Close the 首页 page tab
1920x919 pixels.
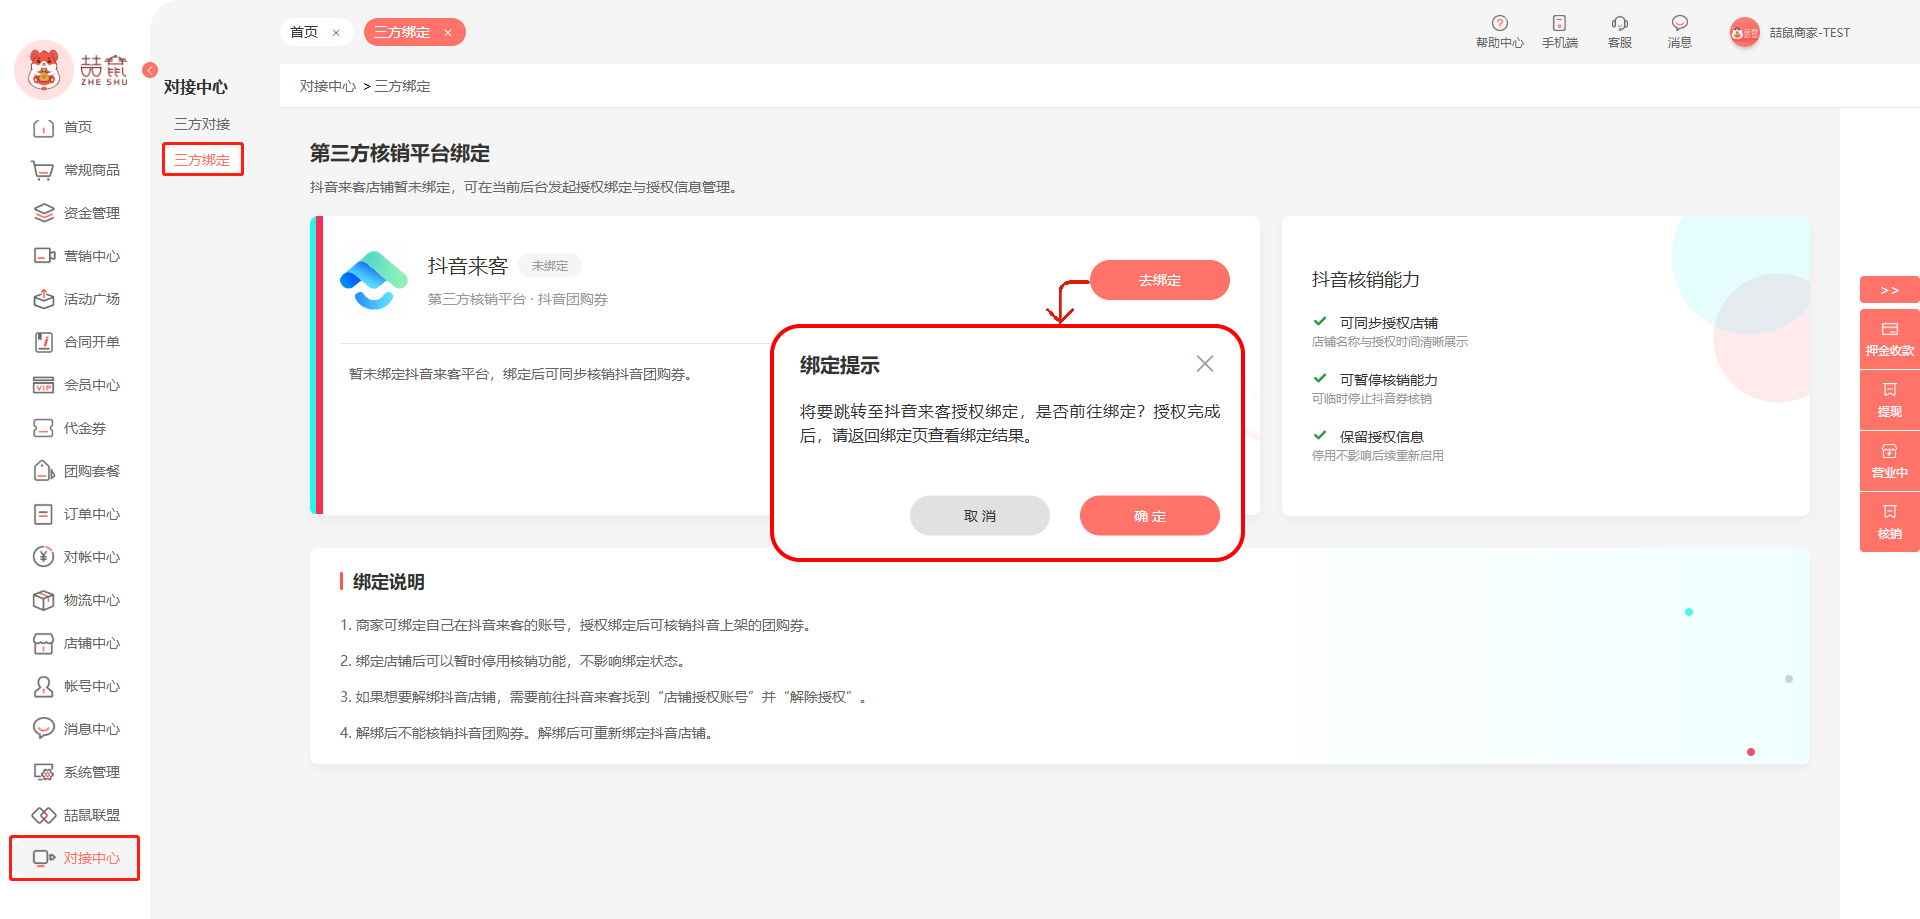pyautogui.click(x=336, y=33)
